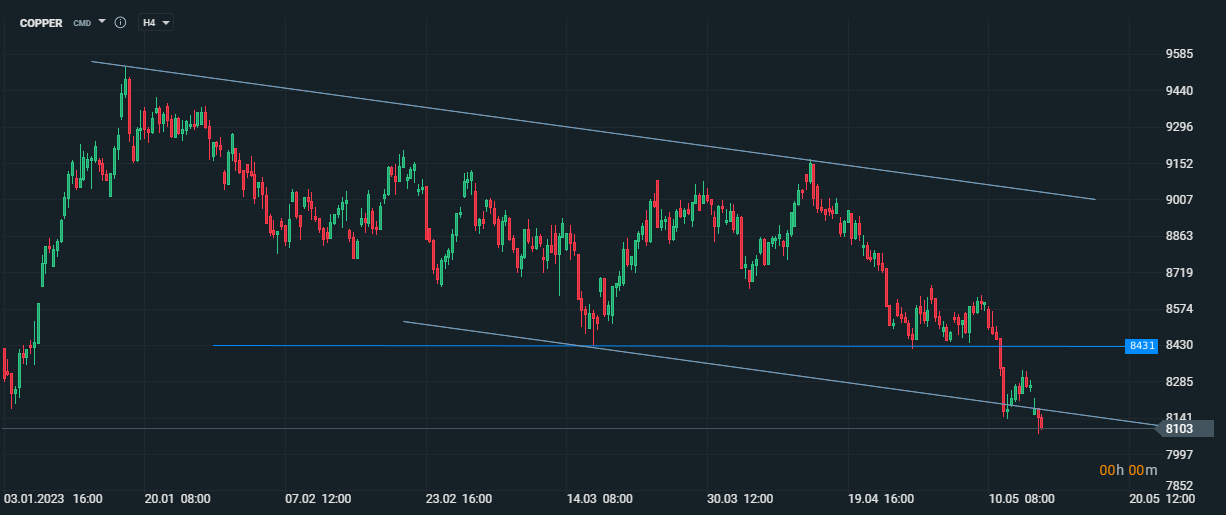Click the 20.05 12:00 time label
Screen dimensions: 1226x515
pos(1162,497)
